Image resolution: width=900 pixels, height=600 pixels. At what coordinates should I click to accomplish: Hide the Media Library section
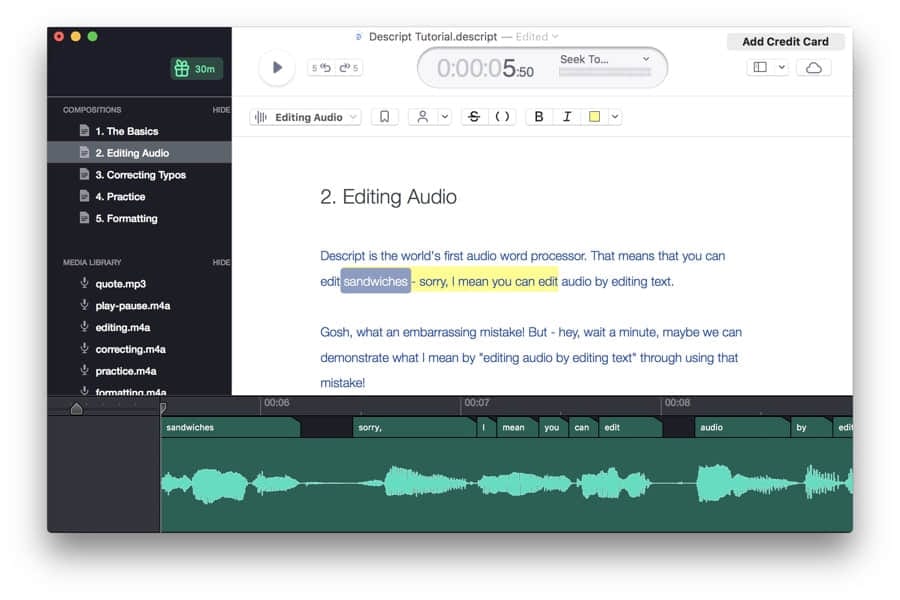coord(221,262)
